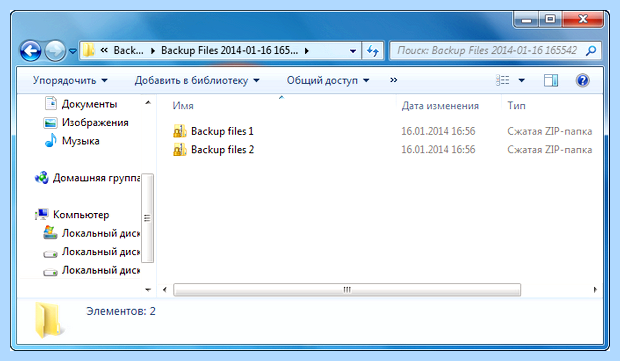Click the navigation pane scrollbar thumb
The height and width of the screenshot is (361, 620).
147,218
